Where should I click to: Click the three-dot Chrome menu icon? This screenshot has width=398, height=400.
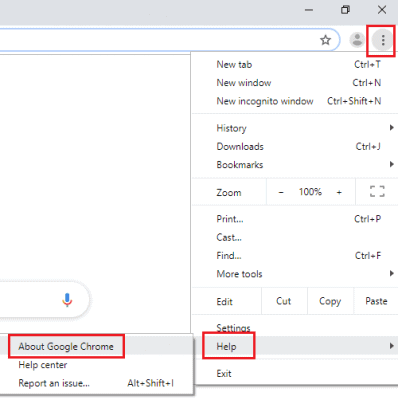pyautogui.click(x=383, y=40)
